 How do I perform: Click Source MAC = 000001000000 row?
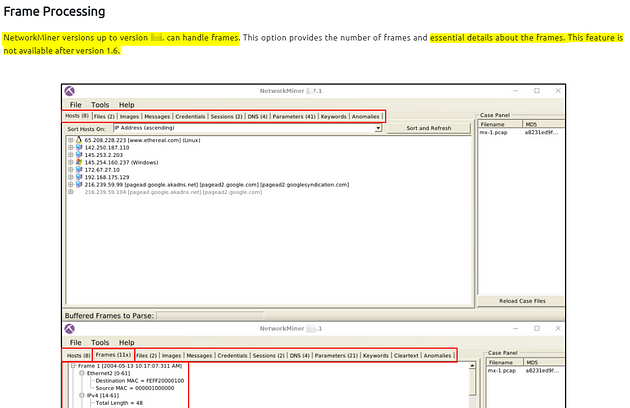(135, 388)
